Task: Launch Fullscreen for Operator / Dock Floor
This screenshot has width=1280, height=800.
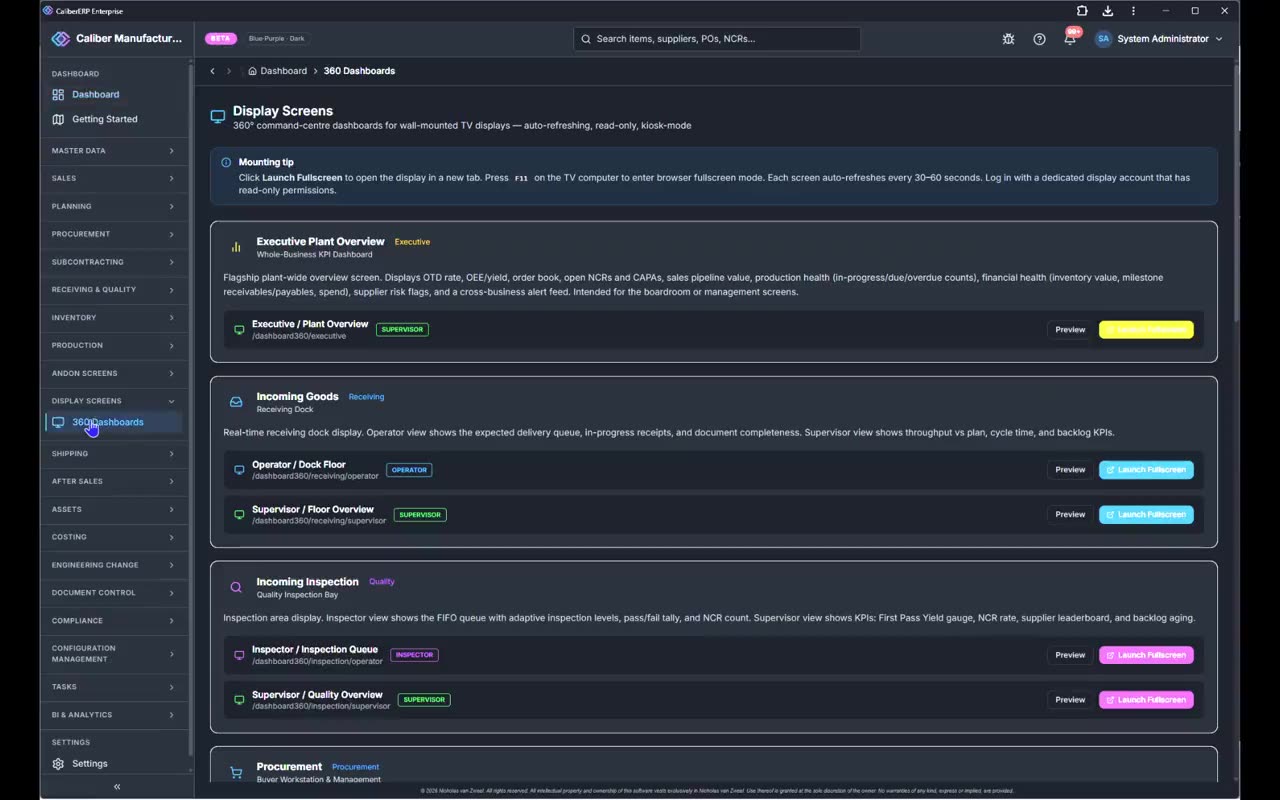Action: click(1146, 470)
